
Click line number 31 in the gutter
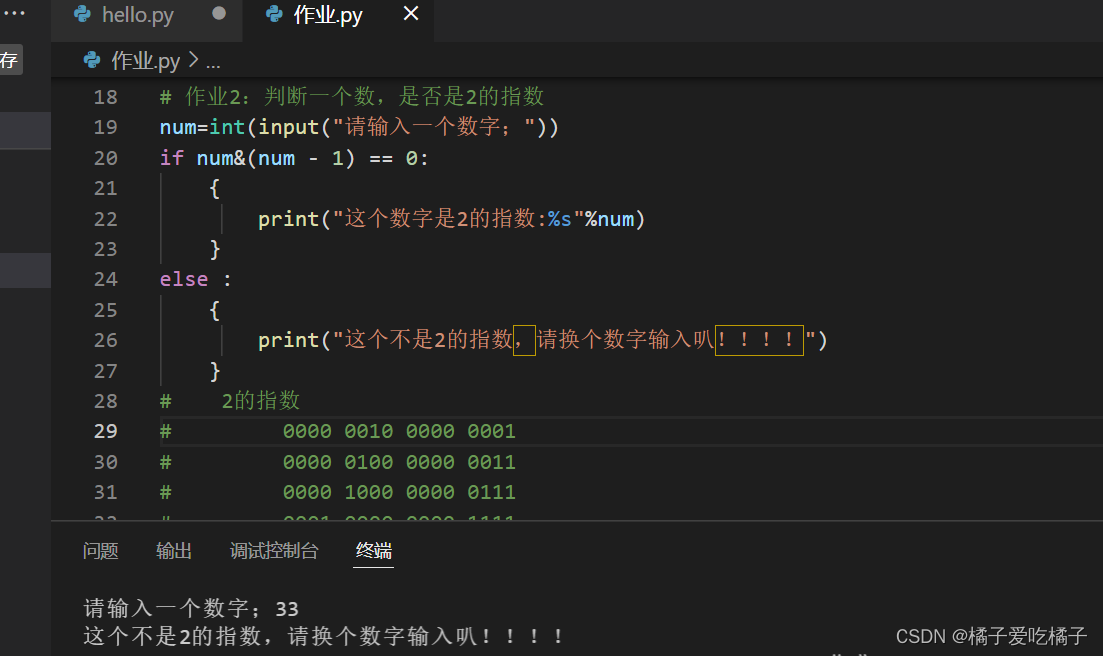pos(106,492)
